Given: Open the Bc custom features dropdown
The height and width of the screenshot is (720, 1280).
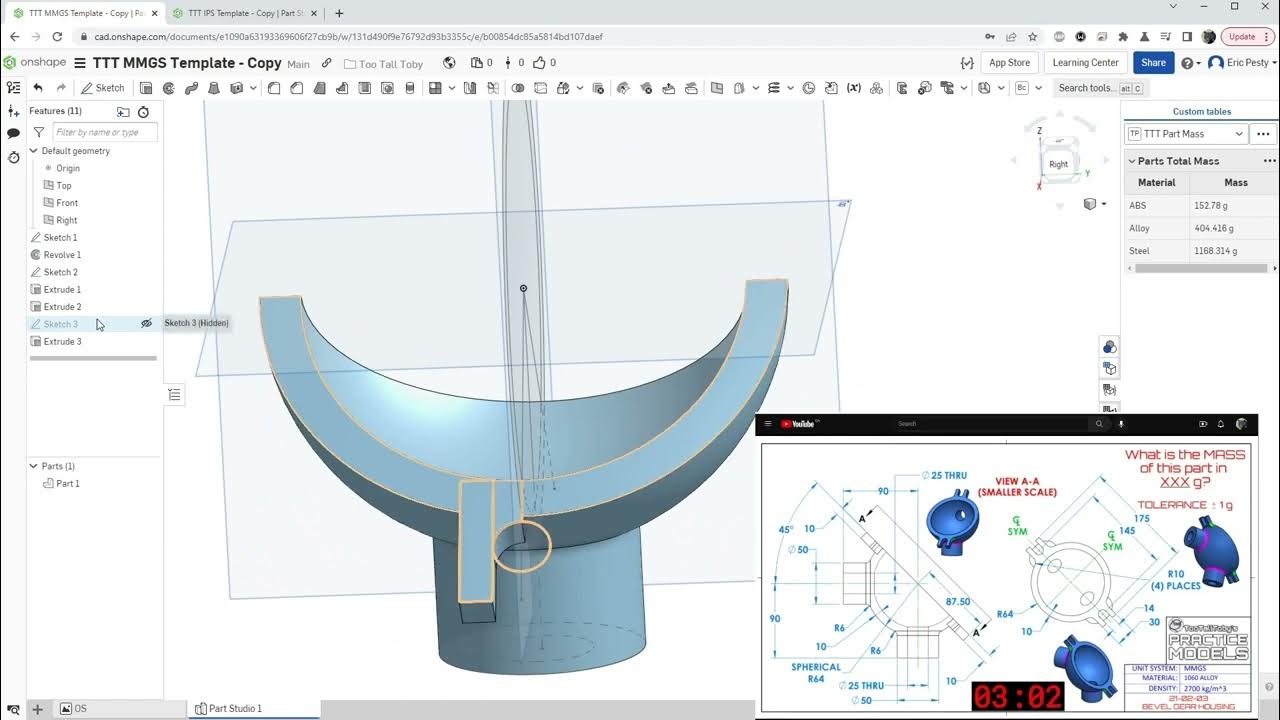Looking at the screenshot, I should click(1038, 88).
